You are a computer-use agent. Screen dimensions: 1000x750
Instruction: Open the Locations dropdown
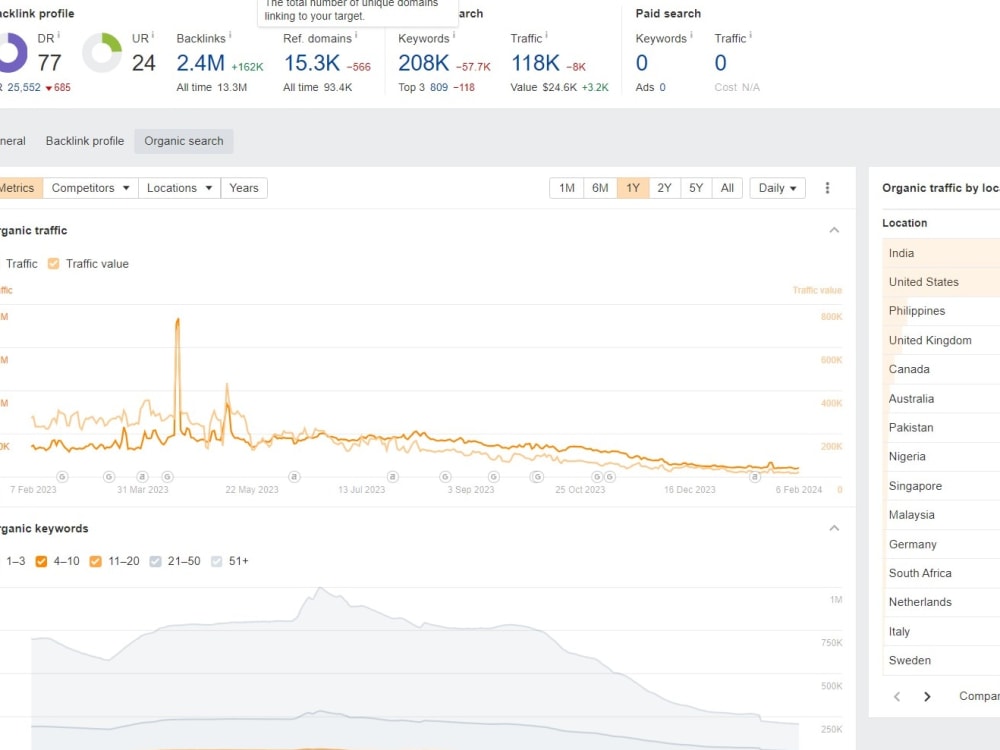tap(179, 188)
